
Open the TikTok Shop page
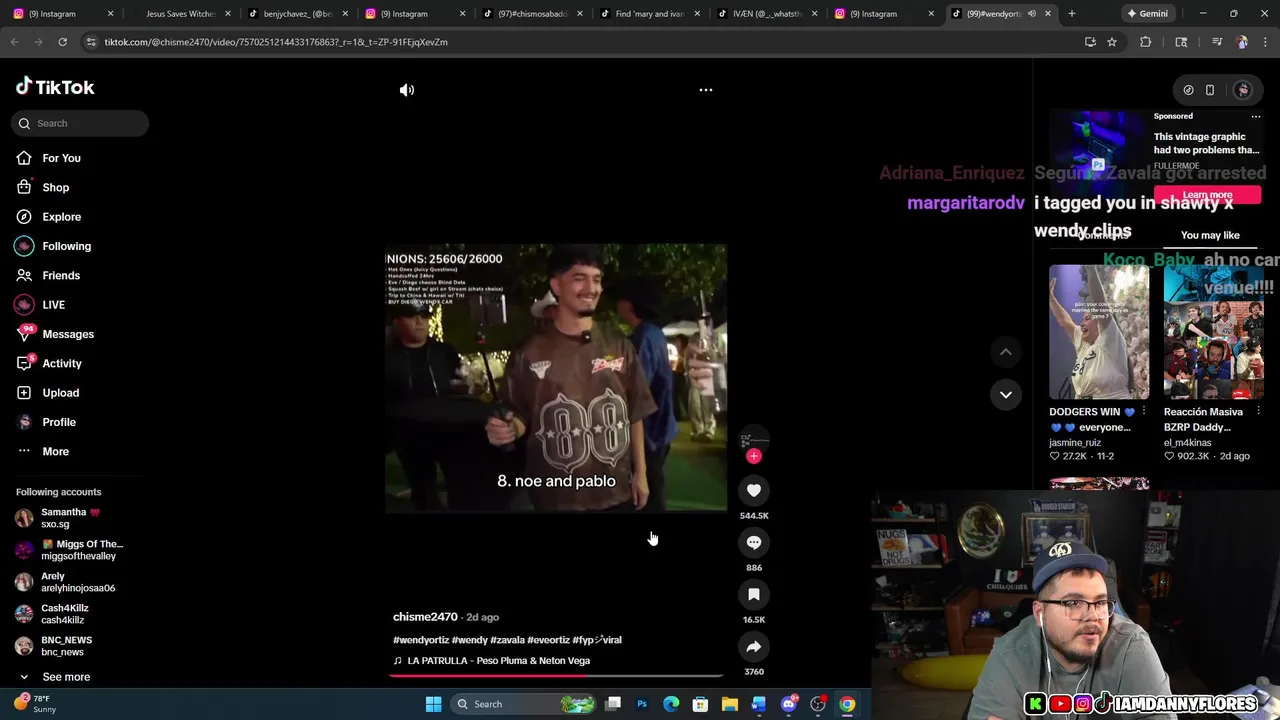[55, 187]
